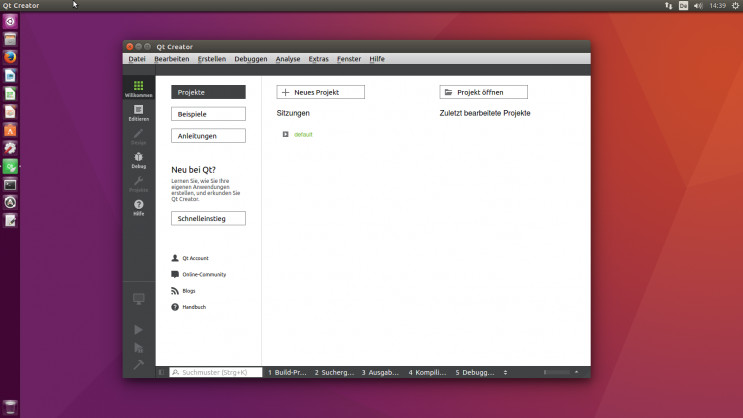Image resolution: width=743 pixels, height=418 pixels.
Task: Click the Projekt öffnen button
Action: pyautogui.click(x=483, y=92)
